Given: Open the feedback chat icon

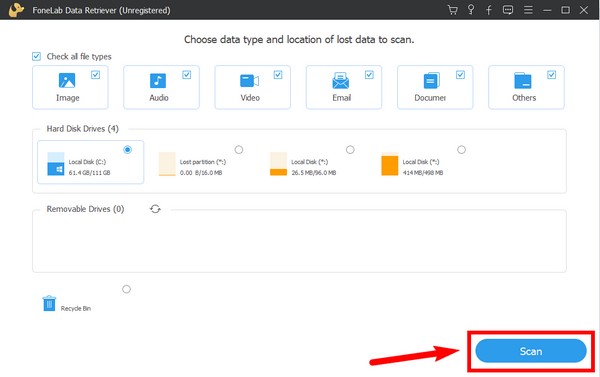Looking at the screenshot, I should click(508, 10).
